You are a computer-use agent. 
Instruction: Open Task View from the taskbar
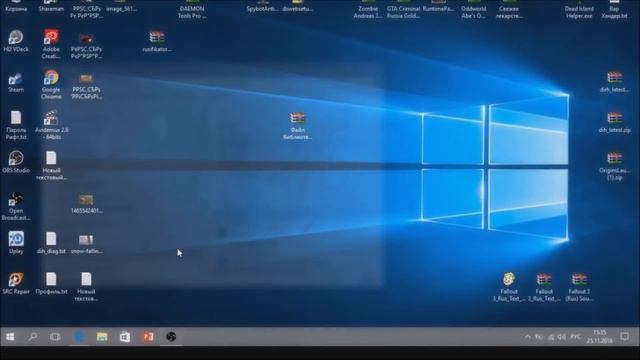[55, 336]
